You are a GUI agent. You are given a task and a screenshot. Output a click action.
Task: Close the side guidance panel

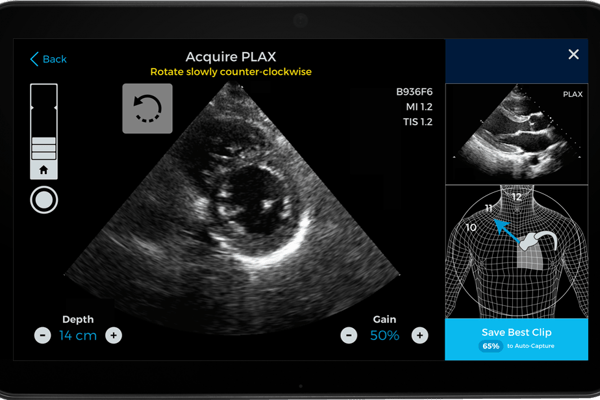tap(573, 55)
